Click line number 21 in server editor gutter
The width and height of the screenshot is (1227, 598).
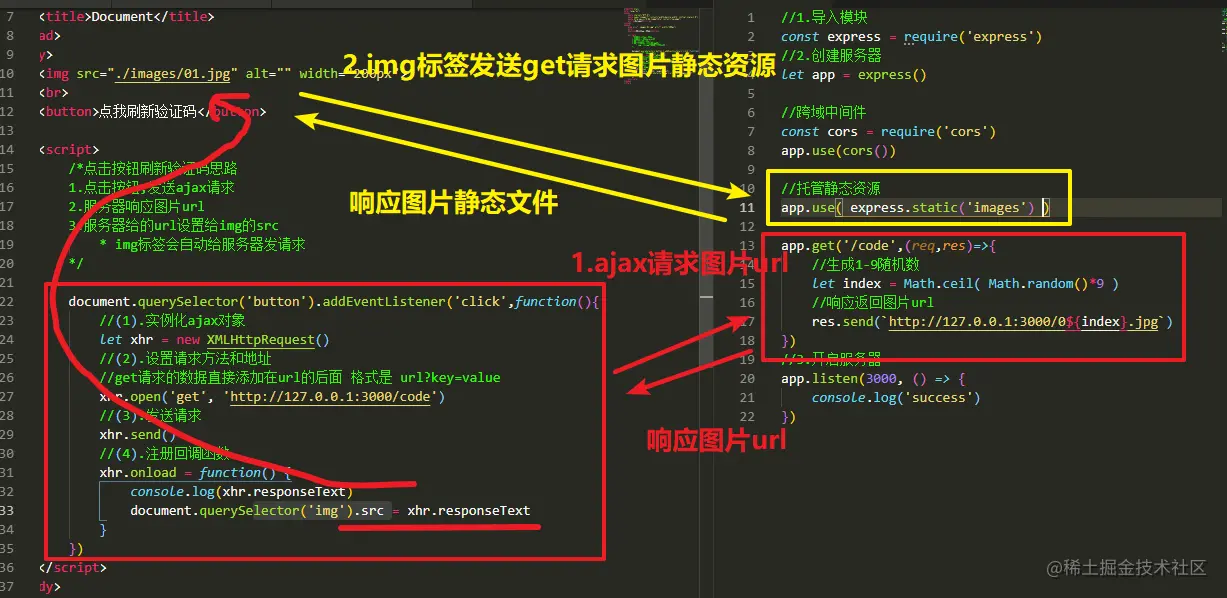746,397
